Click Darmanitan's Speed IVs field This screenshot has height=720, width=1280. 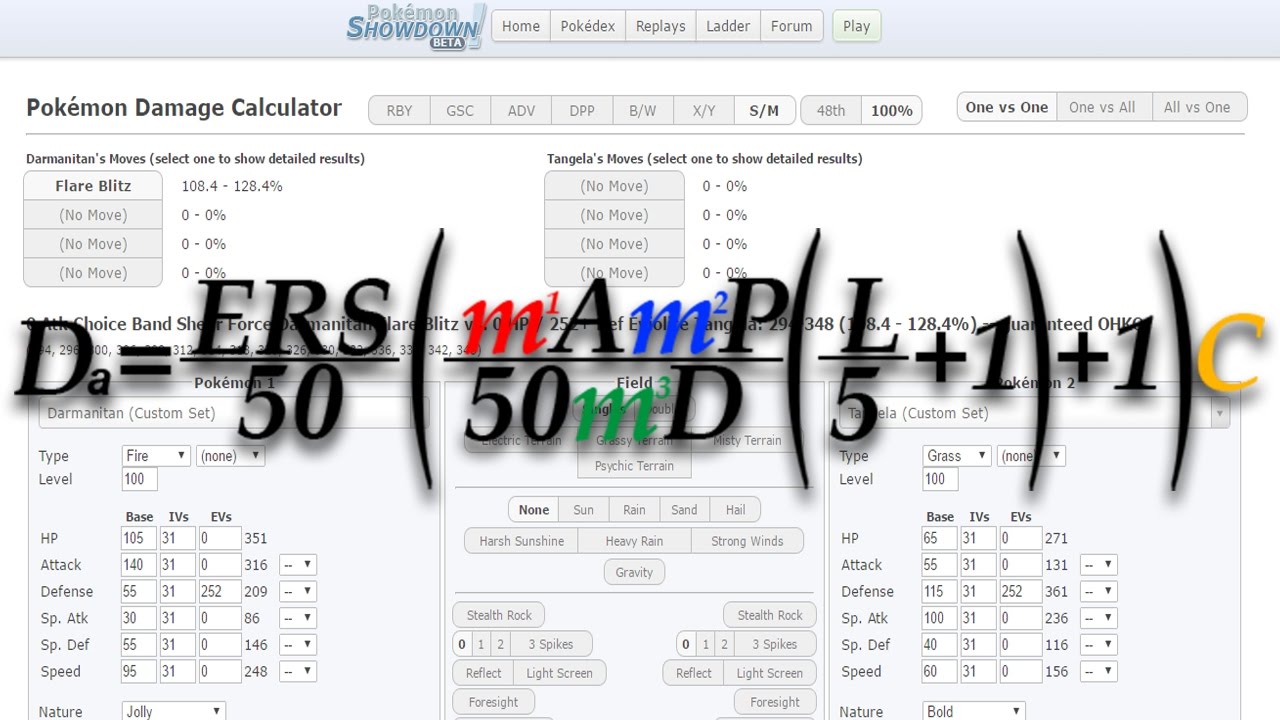pos(177,672)
